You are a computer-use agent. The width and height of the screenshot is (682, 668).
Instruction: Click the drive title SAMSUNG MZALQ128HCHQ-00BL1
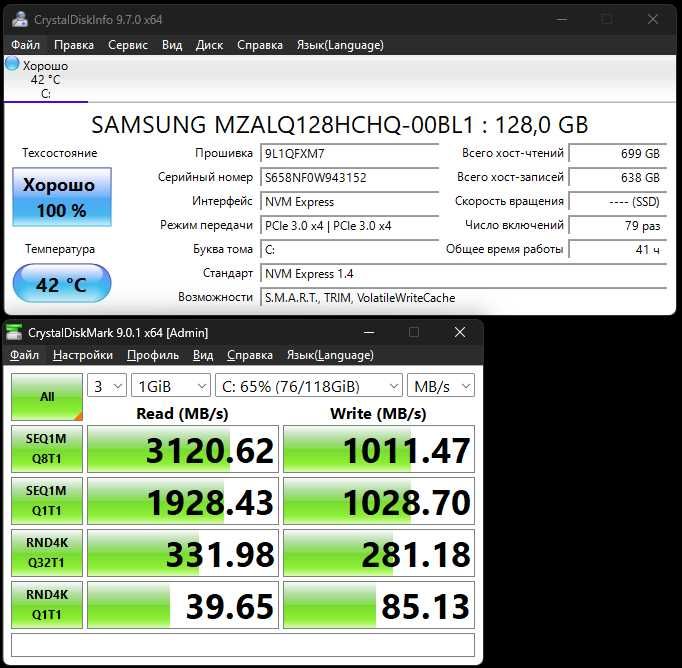click(340, 125)
